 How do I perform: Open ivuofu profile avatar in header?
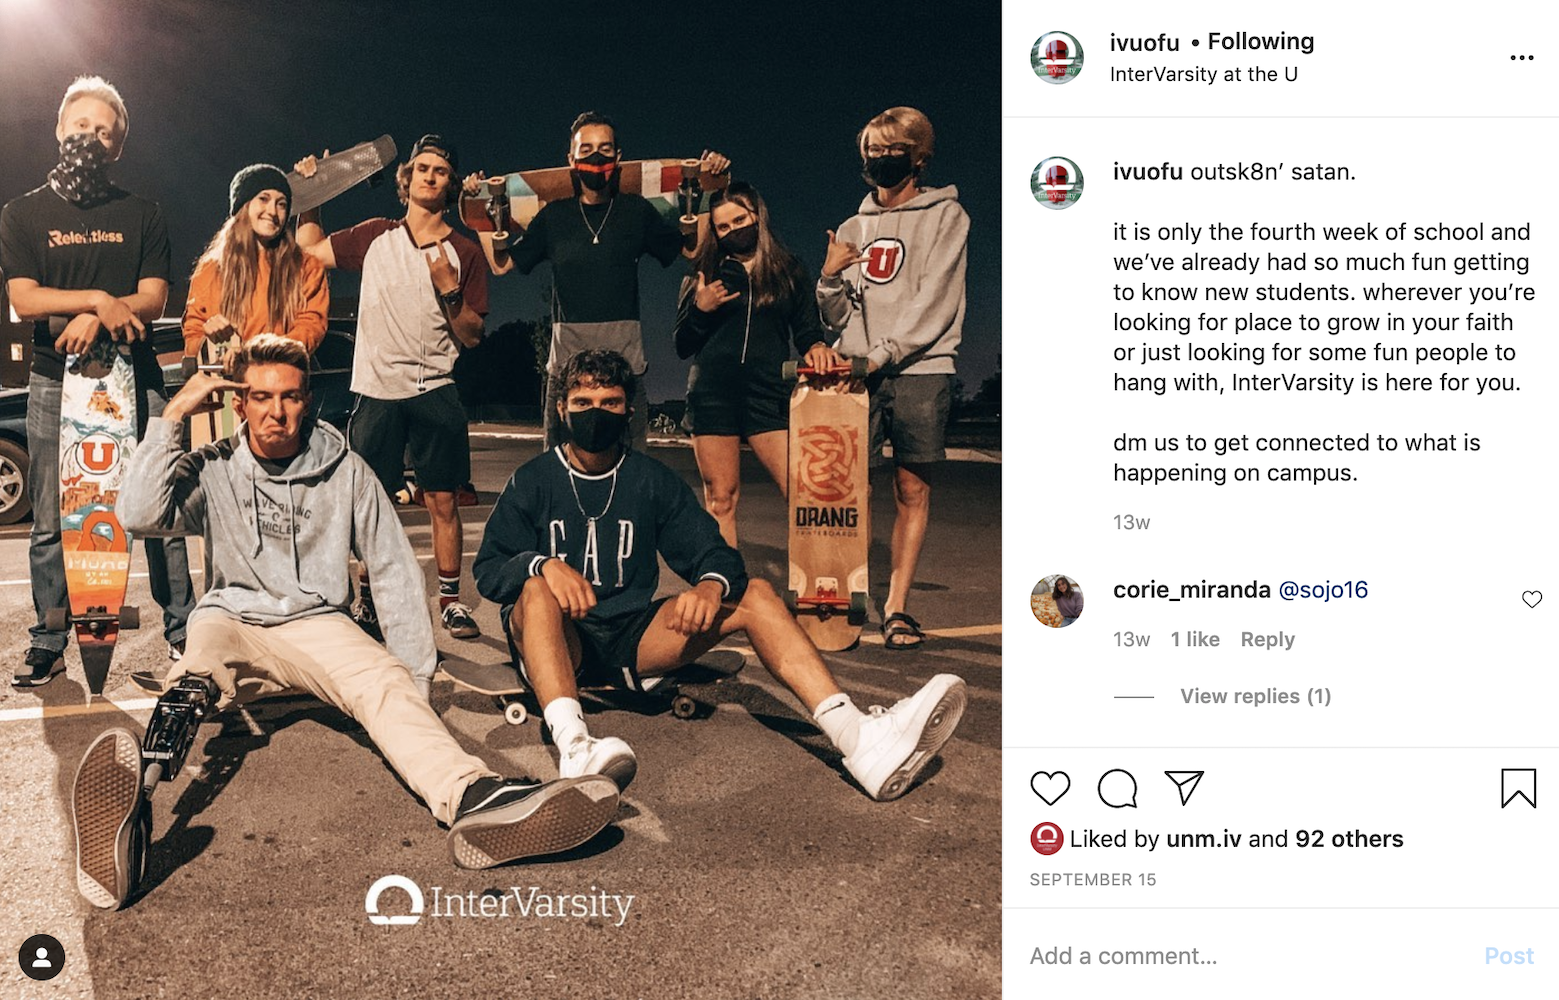[1057, 58]
